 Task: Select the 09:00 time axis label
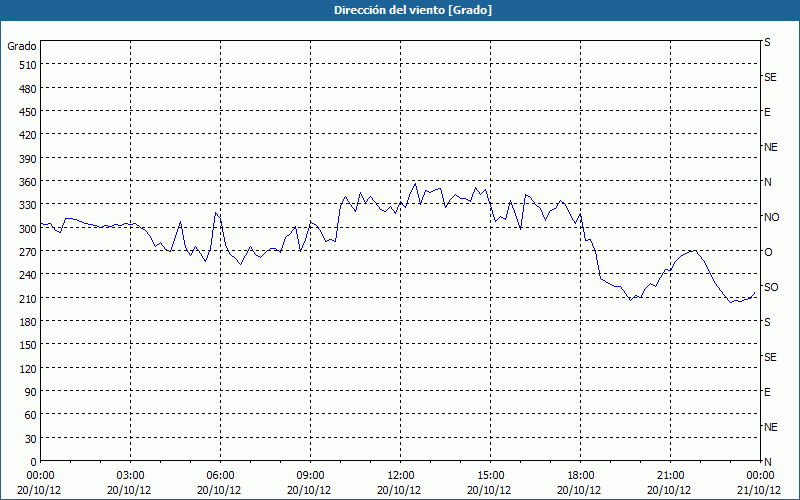point(310,476)
